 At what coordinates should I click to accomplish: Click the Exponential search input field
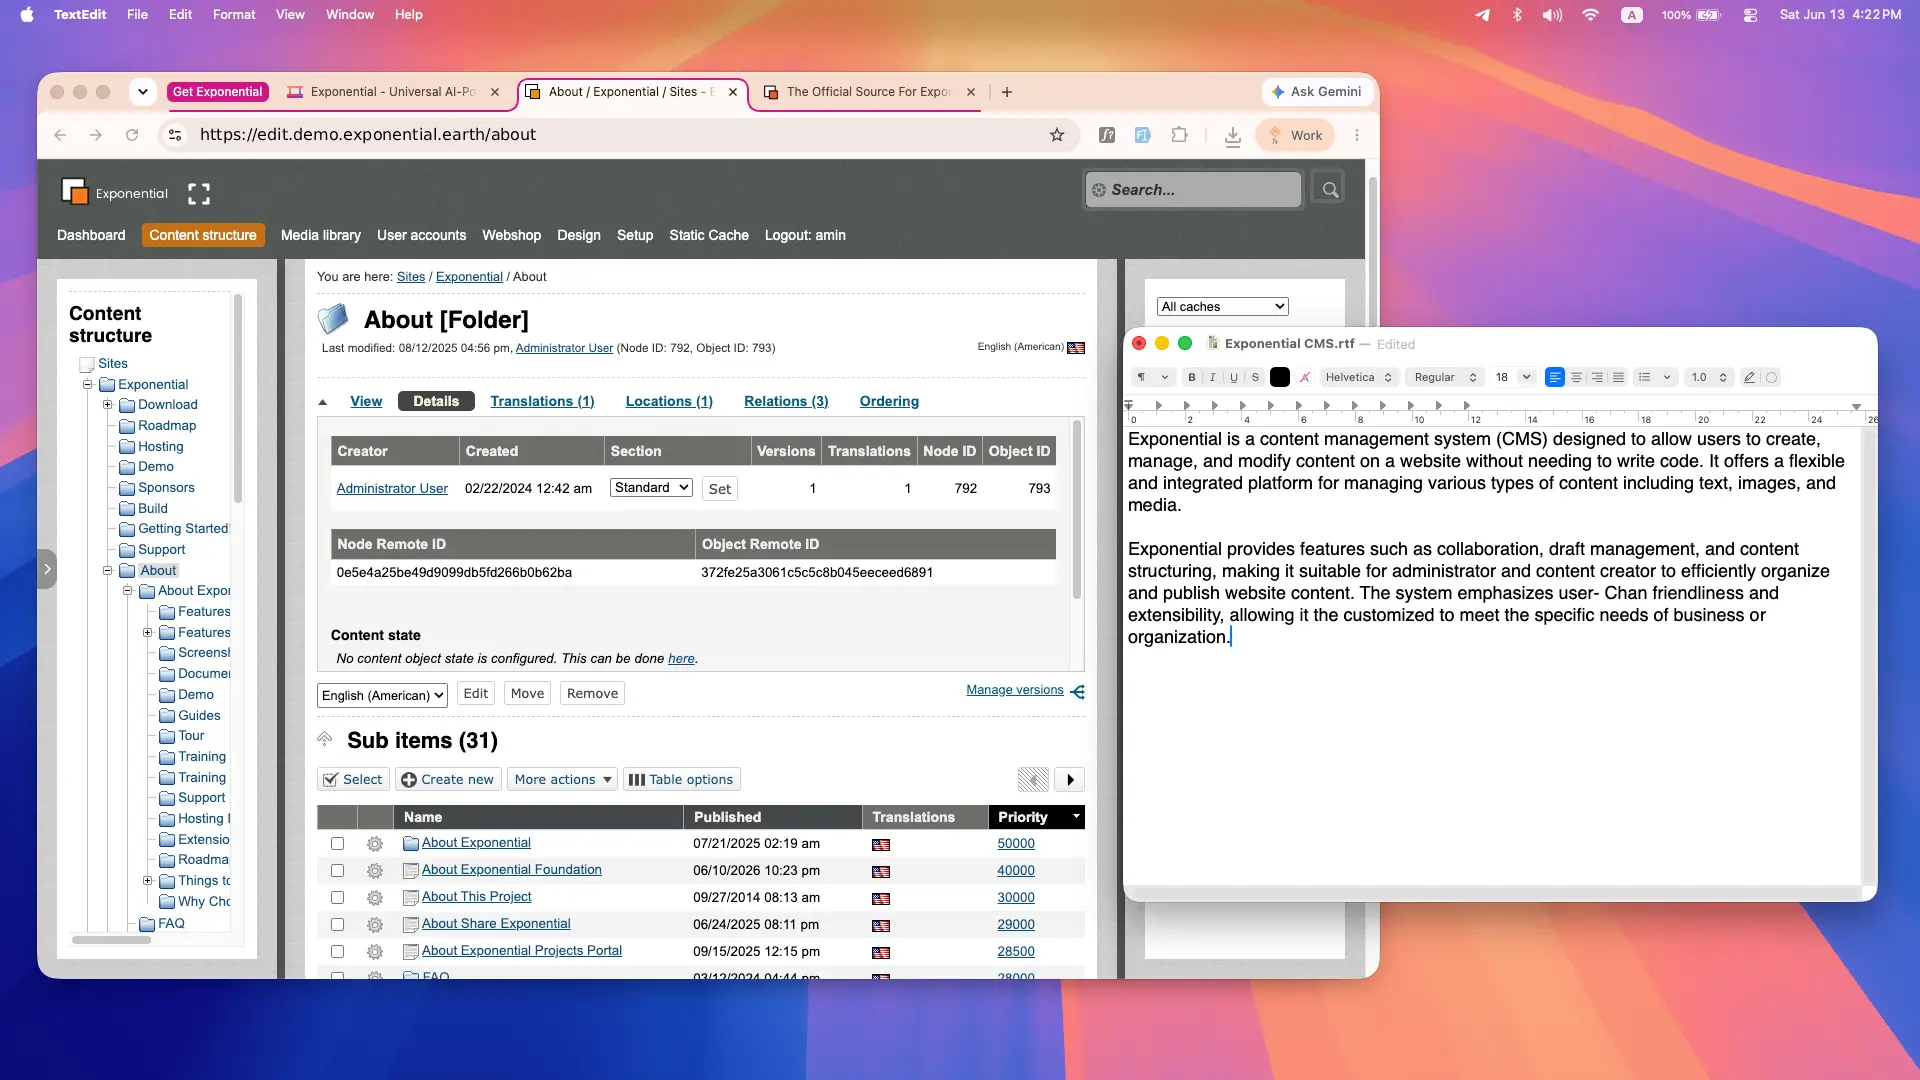[x=1194, y=190]
